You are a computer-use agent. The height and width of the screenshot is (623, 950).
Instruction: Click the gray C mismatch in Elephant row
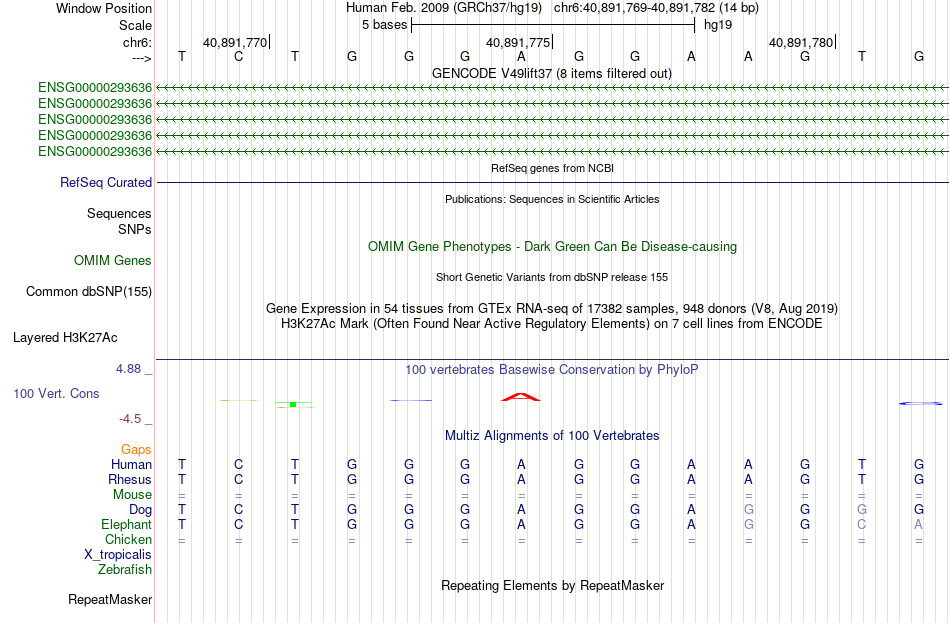(862, 524)
